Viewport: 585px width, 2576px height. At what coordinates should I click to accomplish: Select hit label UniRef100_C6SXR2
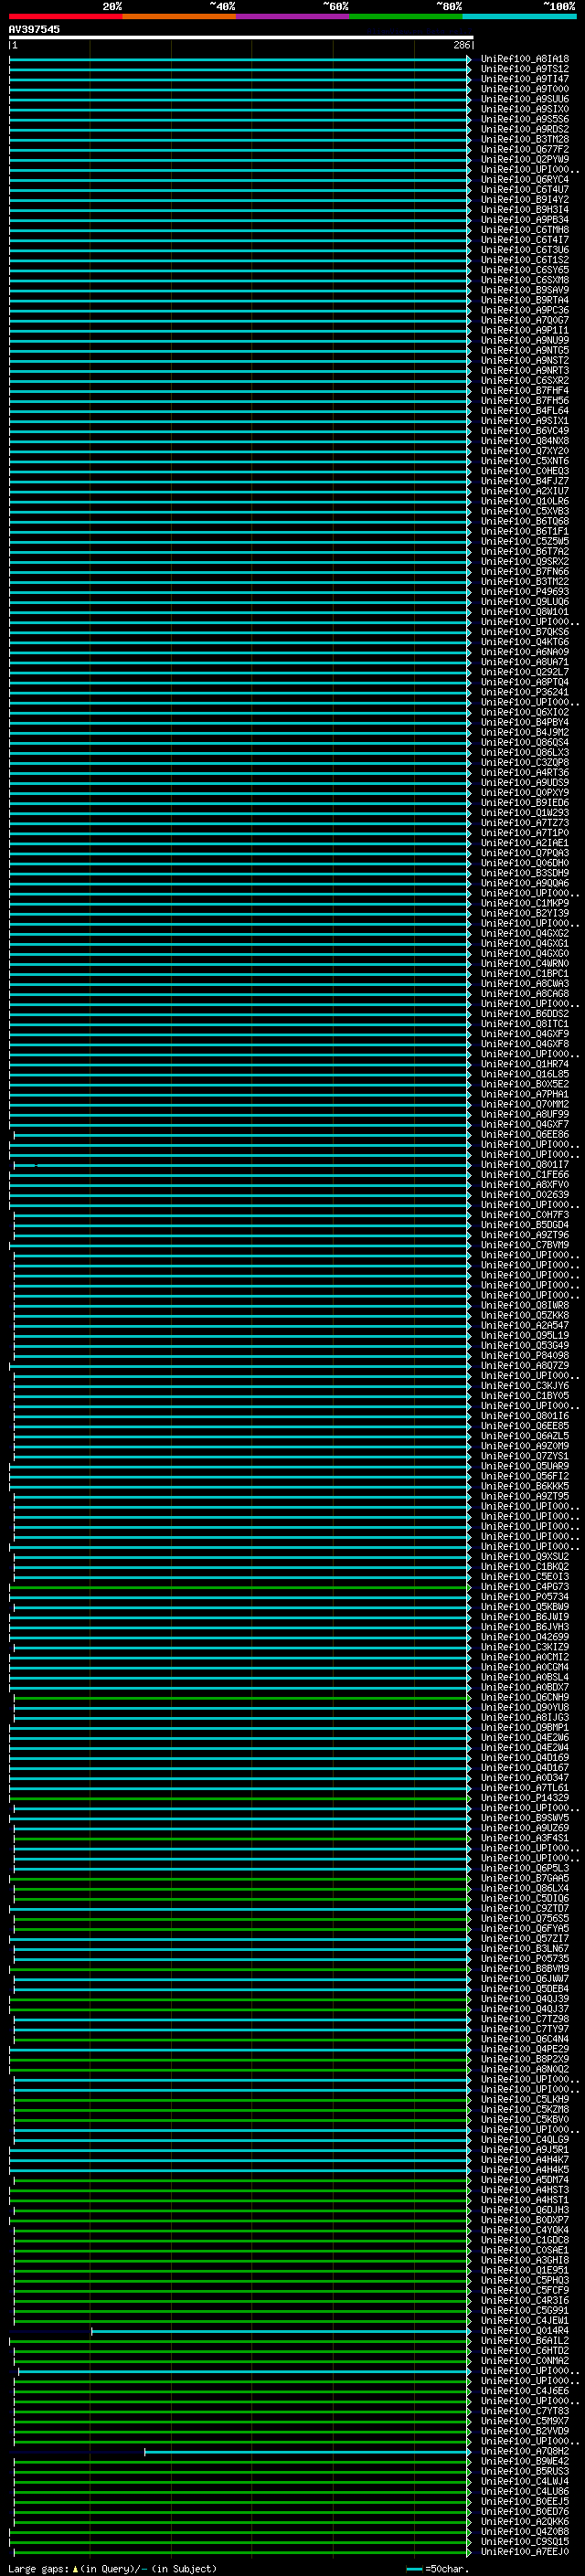pos(525,381)
